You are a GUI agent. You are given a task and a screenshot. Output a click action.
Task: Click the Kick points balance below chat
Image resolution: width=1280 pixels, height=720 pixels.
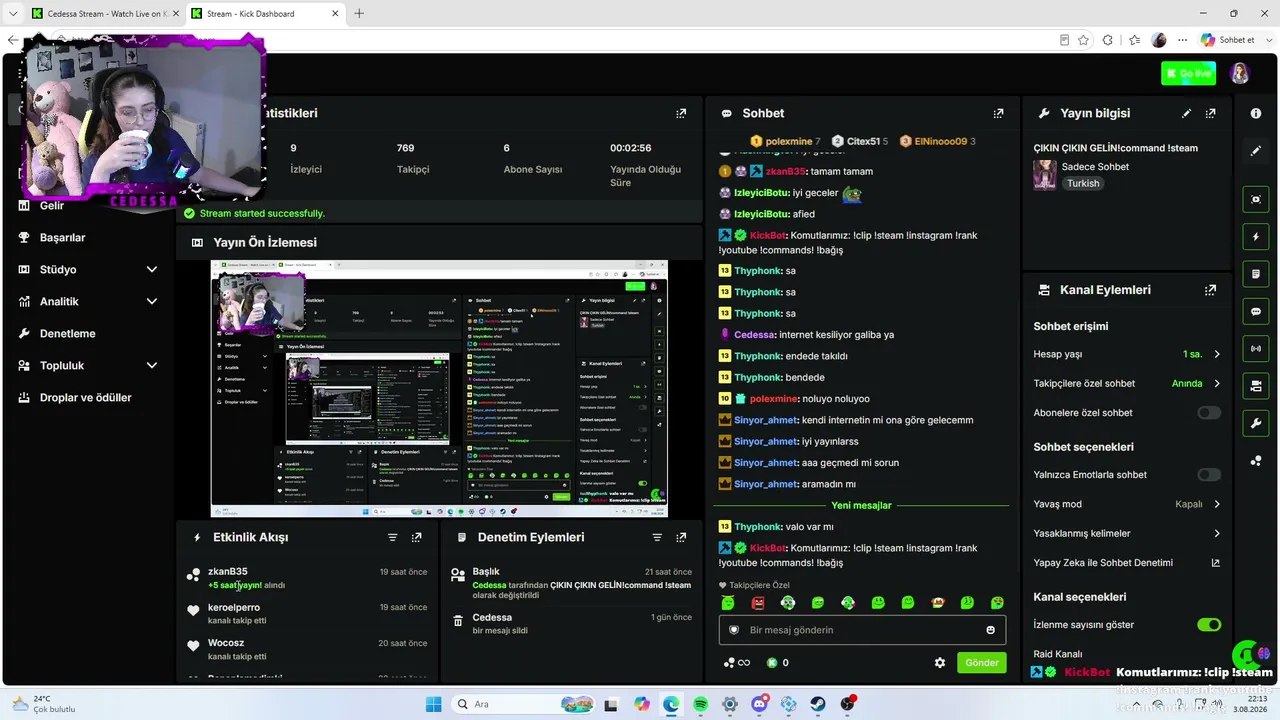(x=778, y=663)
